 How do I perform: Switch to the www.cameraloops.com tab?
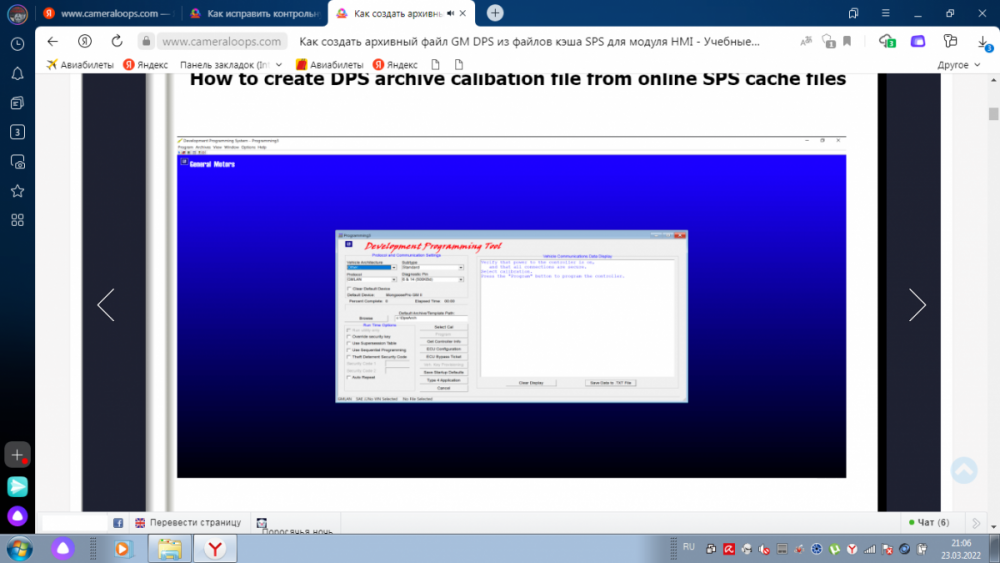(108, 13)
